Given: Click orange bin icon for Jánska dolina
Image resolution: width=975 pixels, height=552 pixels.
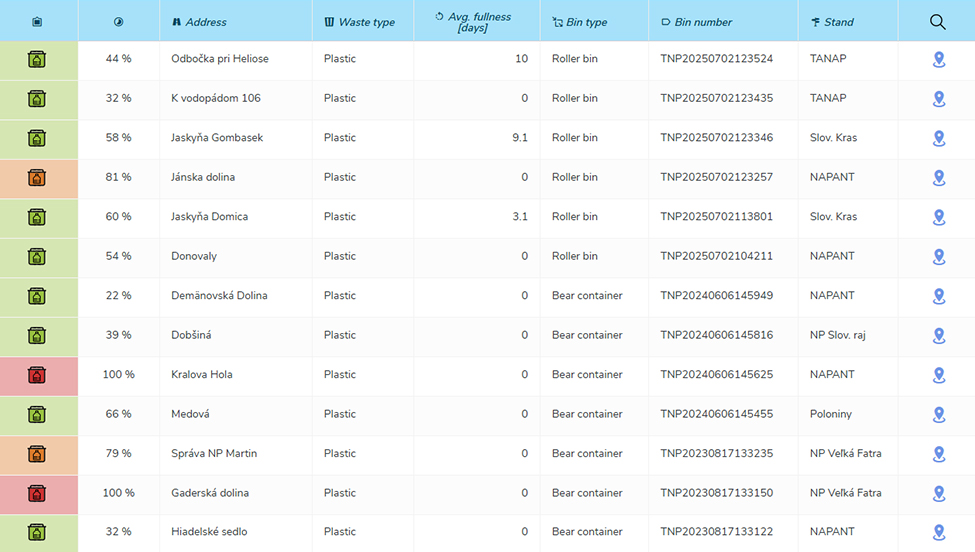Looking at the screenshot, I should pos(37,178).
